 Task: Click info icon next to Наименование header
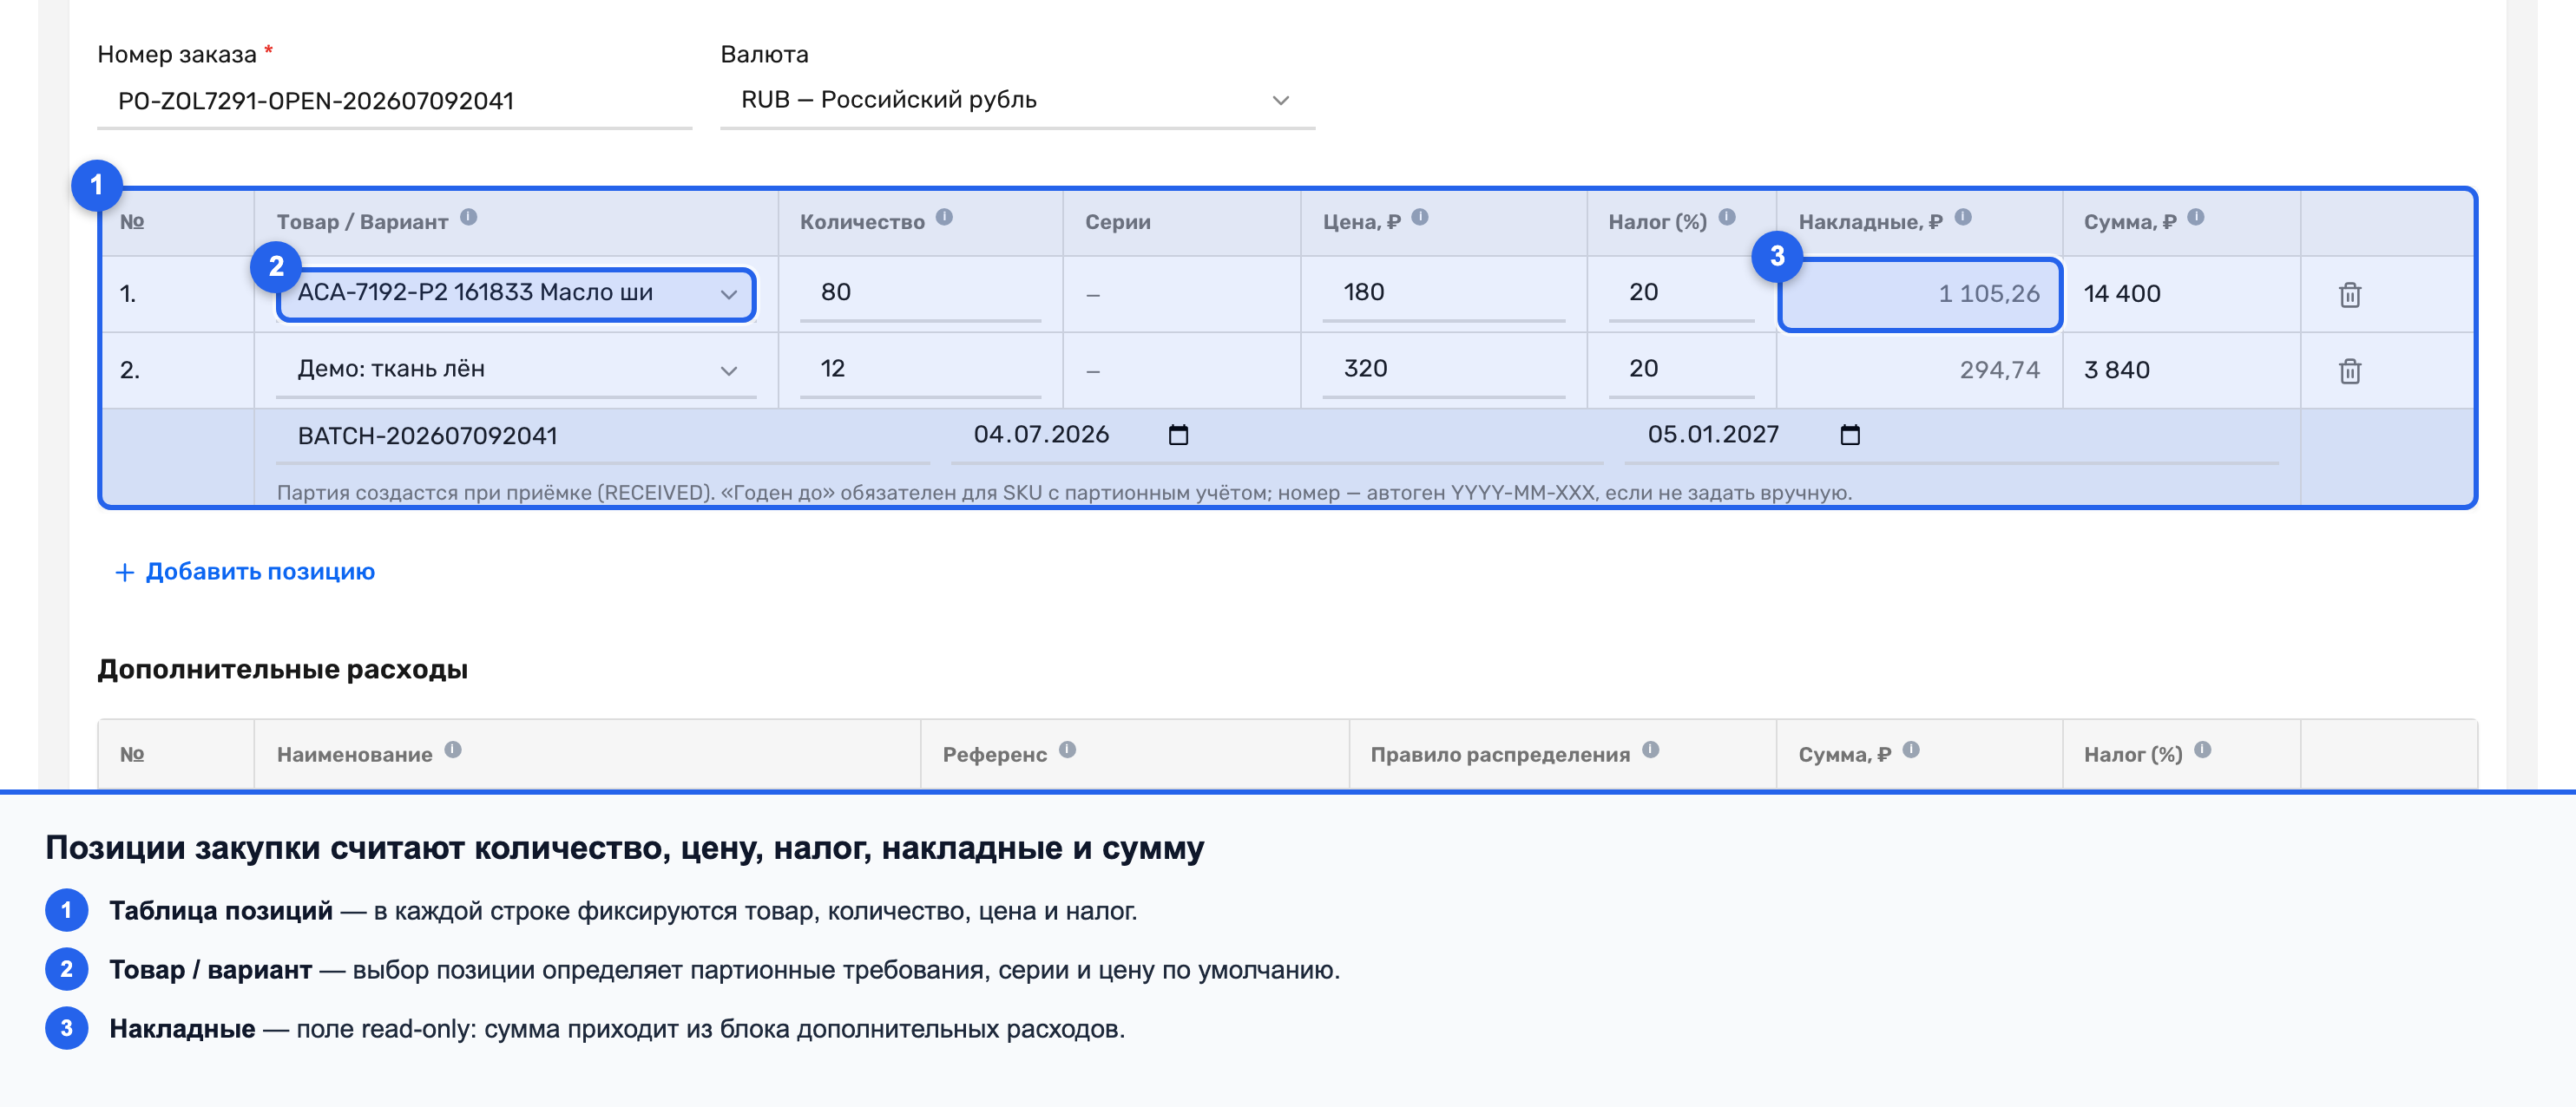pyautogui.click(x=453, y=750)
